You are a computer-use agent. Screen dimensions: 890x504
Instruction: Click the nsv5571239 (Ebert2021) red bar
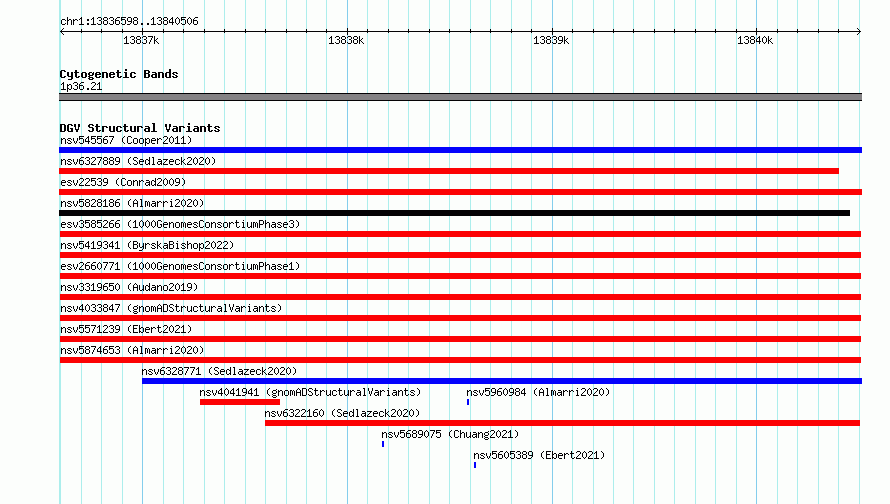click(x=460, y=339)
